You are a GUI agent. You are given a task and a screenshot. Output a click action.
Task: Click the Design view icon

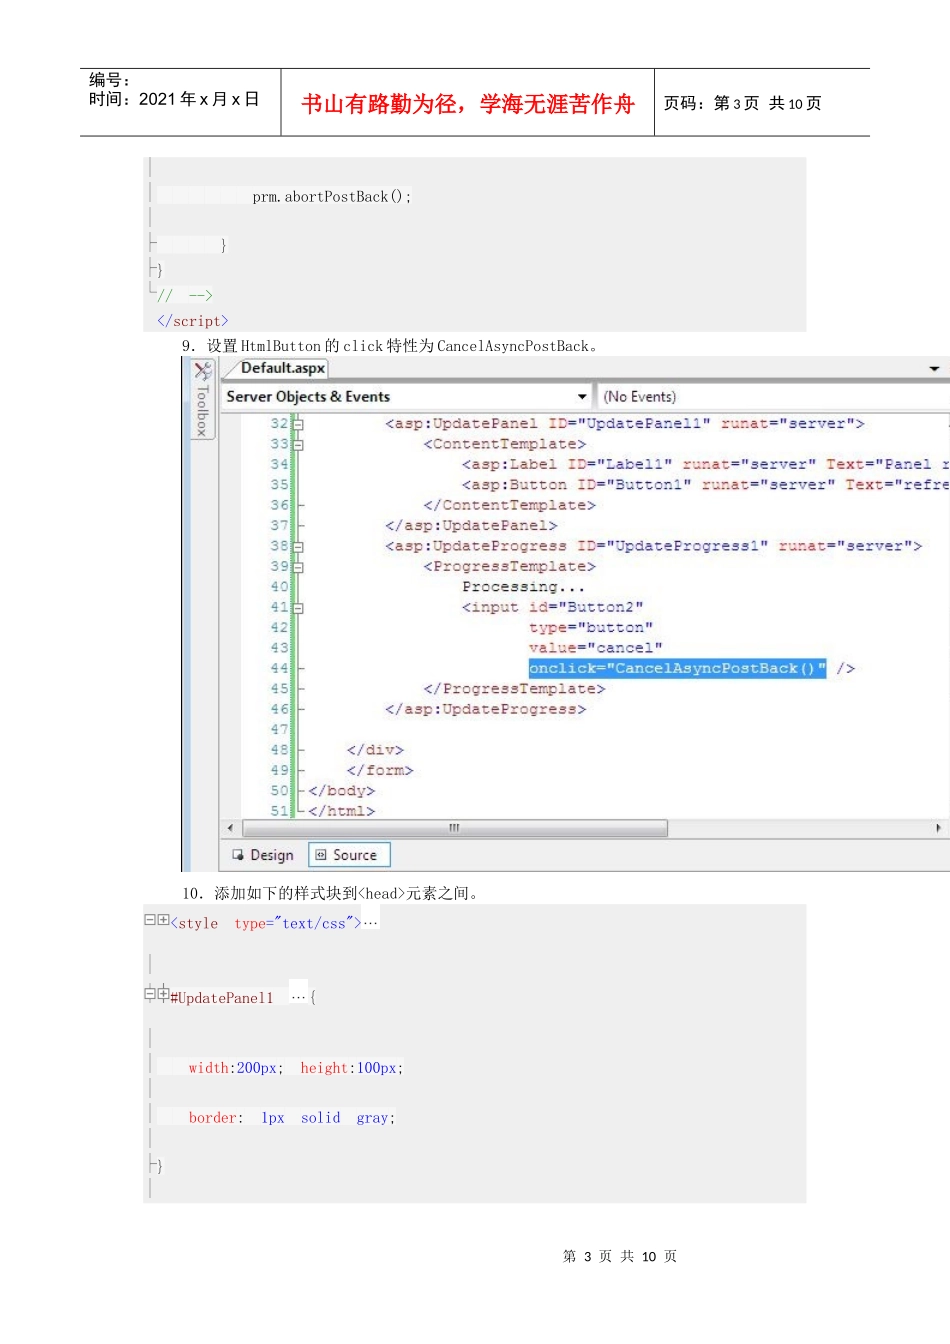tap(238, 855)
